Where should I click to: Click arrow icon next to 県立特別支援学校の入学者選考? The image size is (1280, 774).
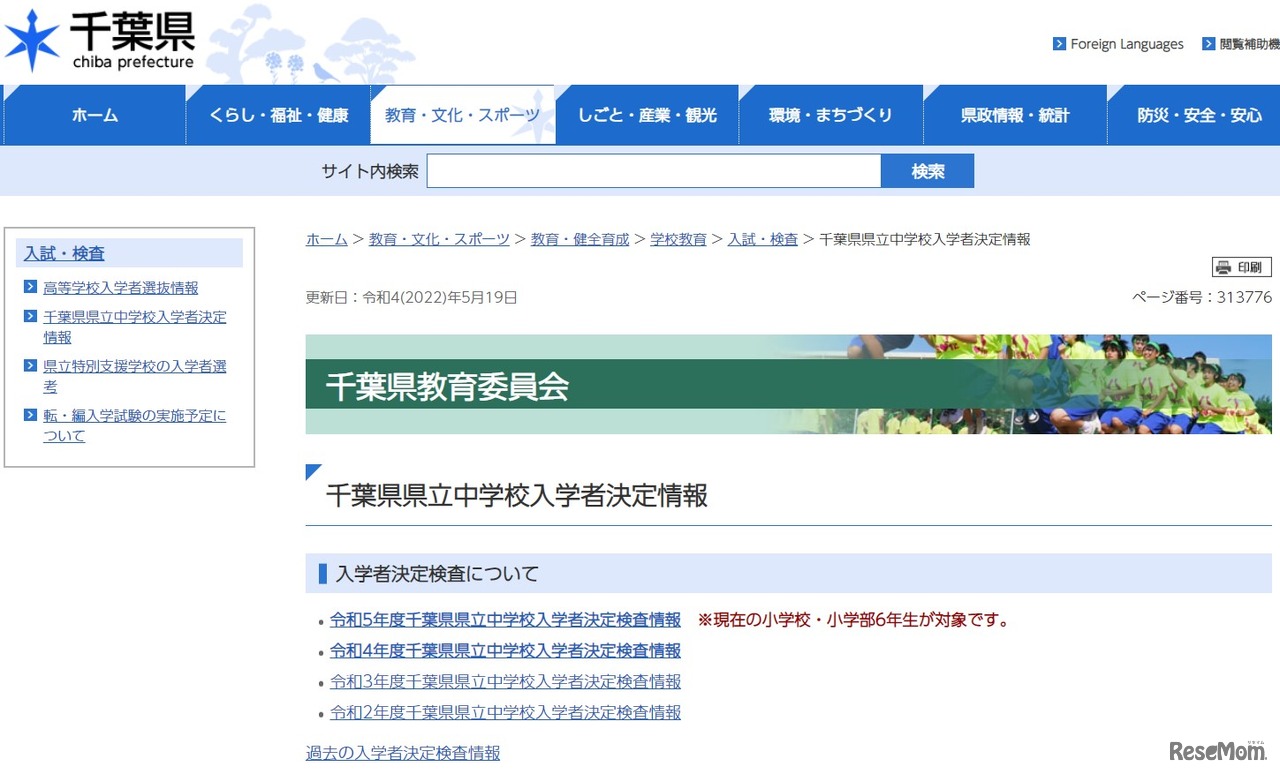(x=31, y=366)
